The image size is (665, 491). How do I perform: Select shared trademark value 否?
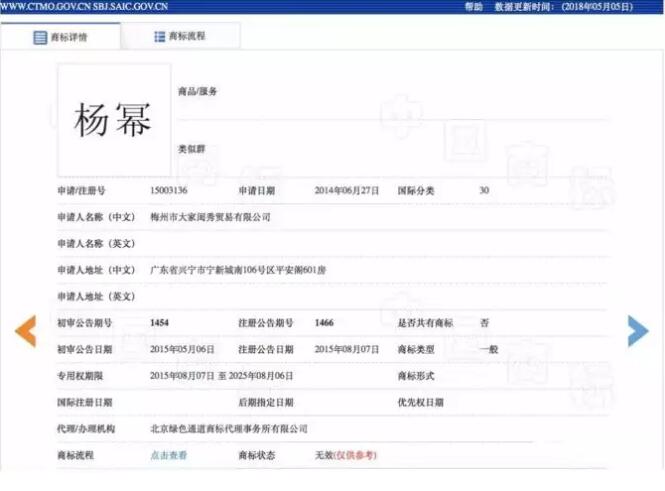tap(484, 323)
